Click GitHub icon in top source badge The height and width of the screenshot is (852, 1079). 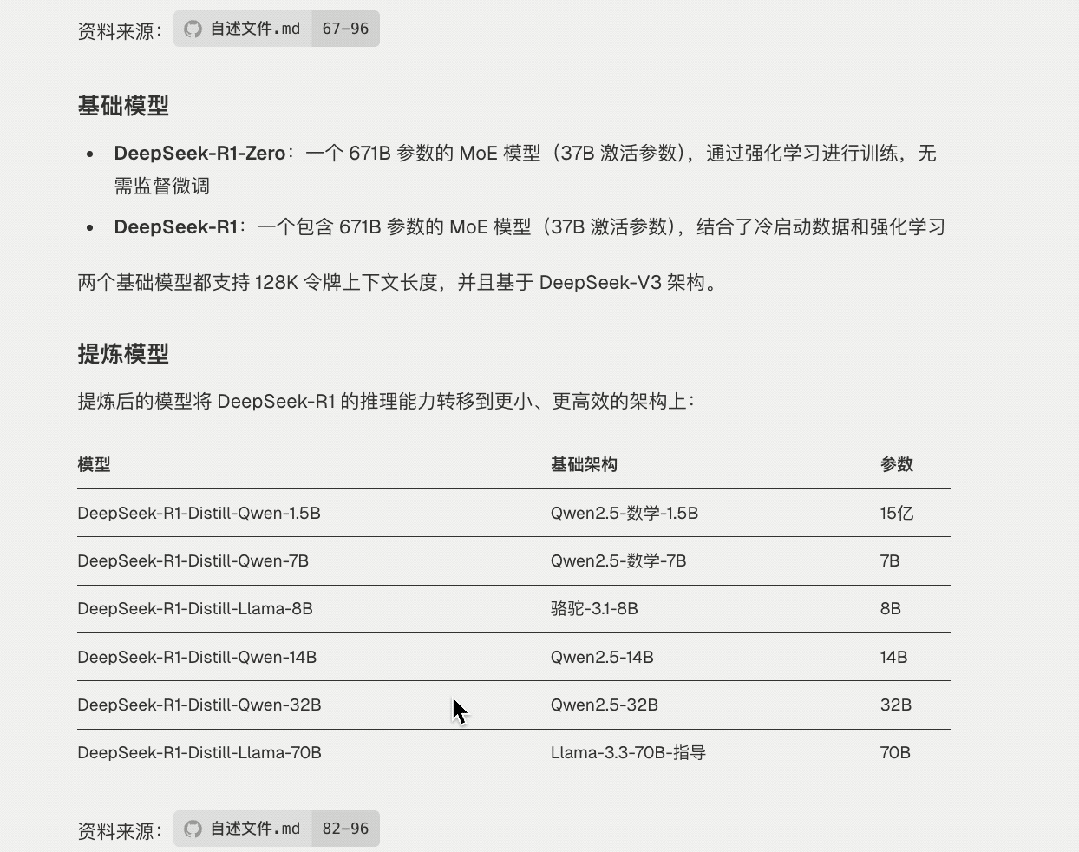(193, 29)
